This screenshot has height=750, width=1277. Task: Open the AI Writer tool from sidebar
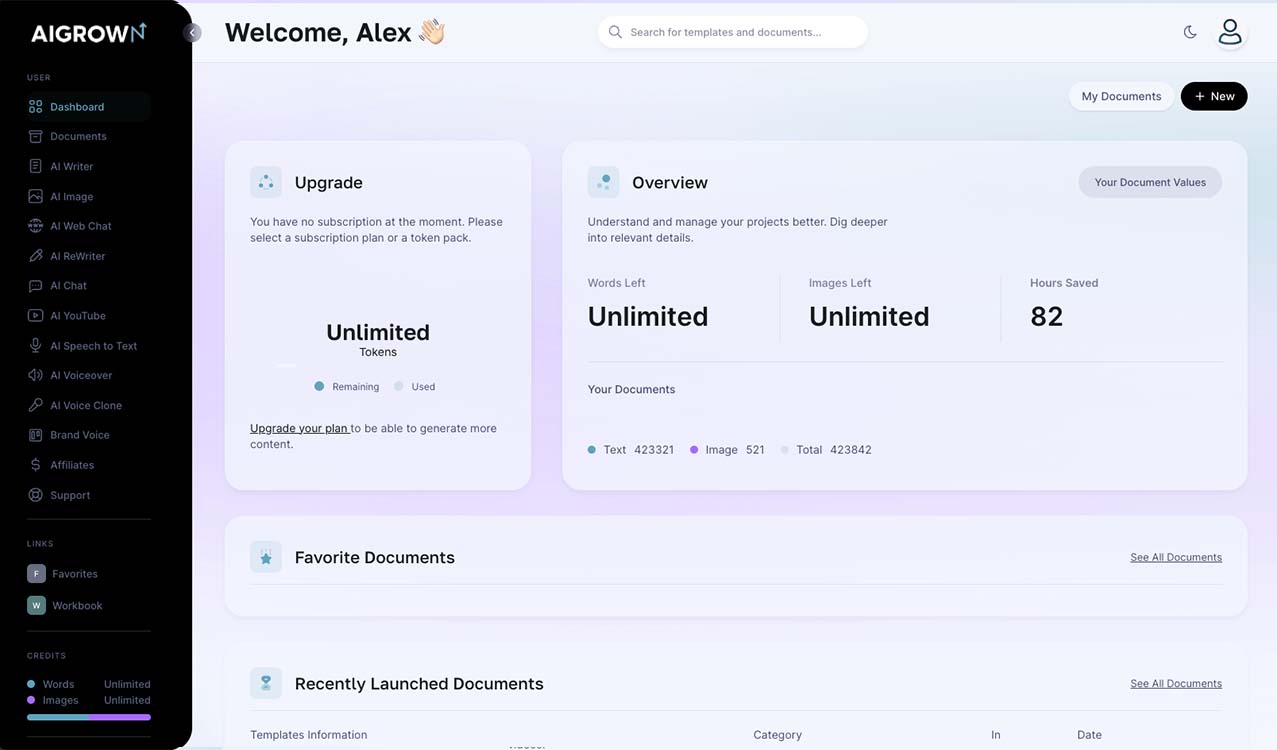pyautogui.click(x=70, y=166)
